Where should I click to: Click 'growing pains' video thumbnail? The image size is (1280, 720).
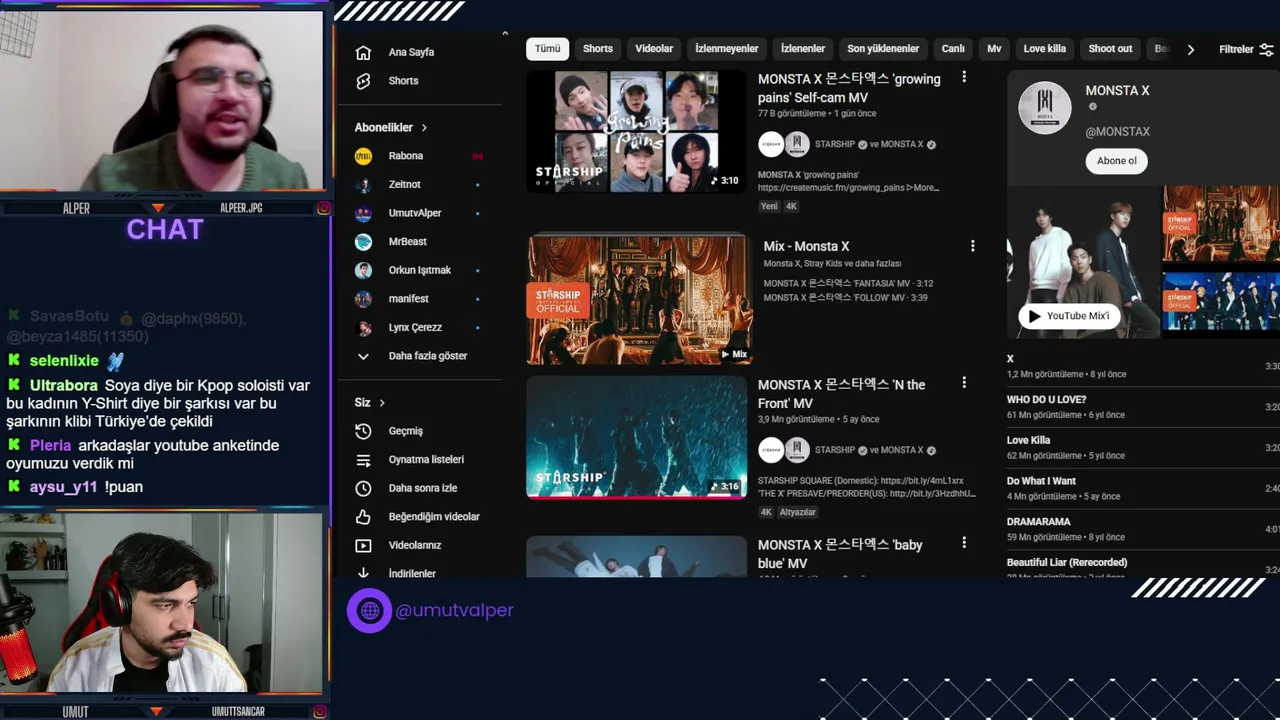pos(637,130)
